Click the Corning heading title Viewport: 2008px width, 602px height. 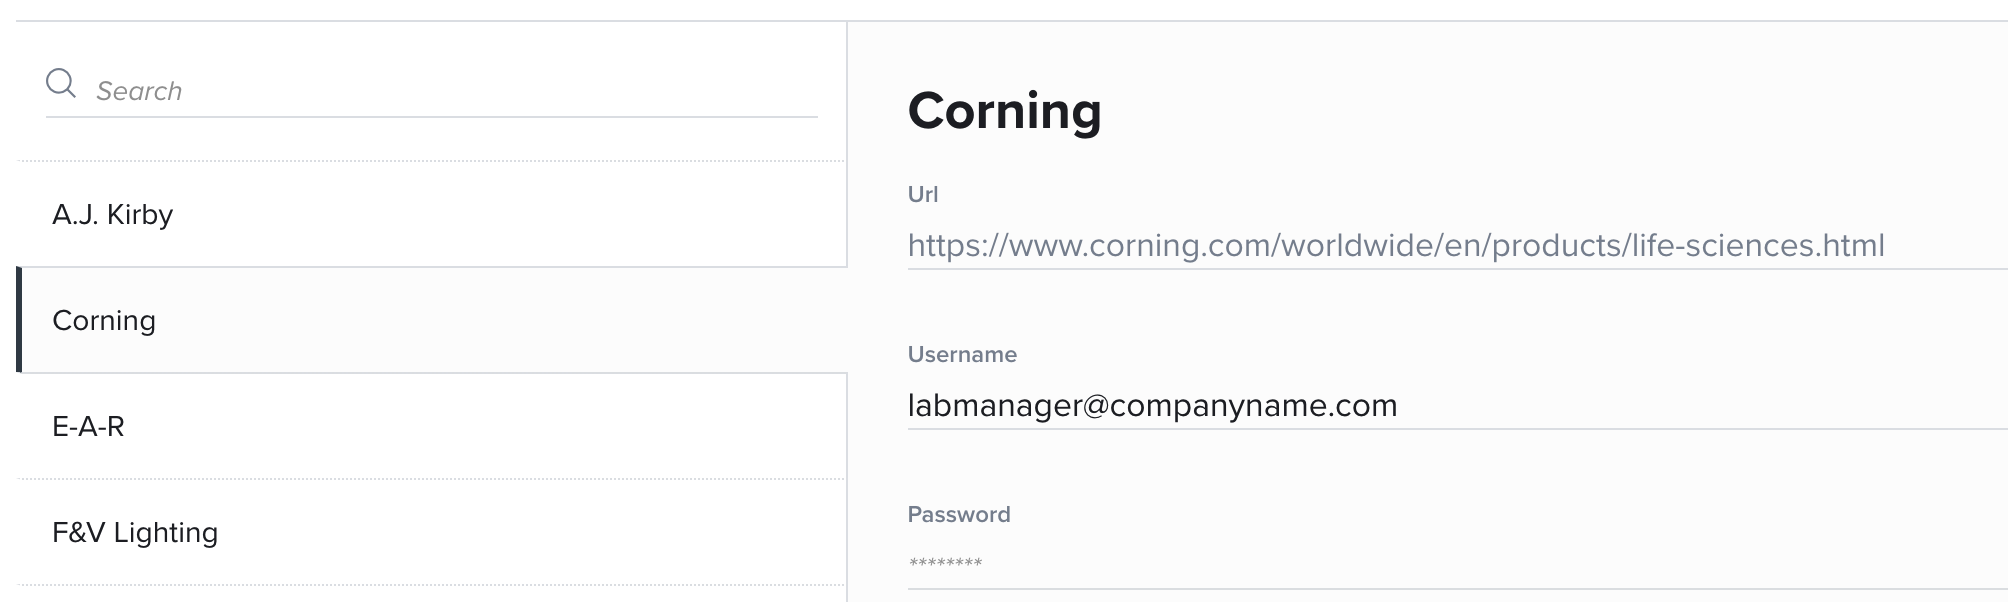[1004, 110]
